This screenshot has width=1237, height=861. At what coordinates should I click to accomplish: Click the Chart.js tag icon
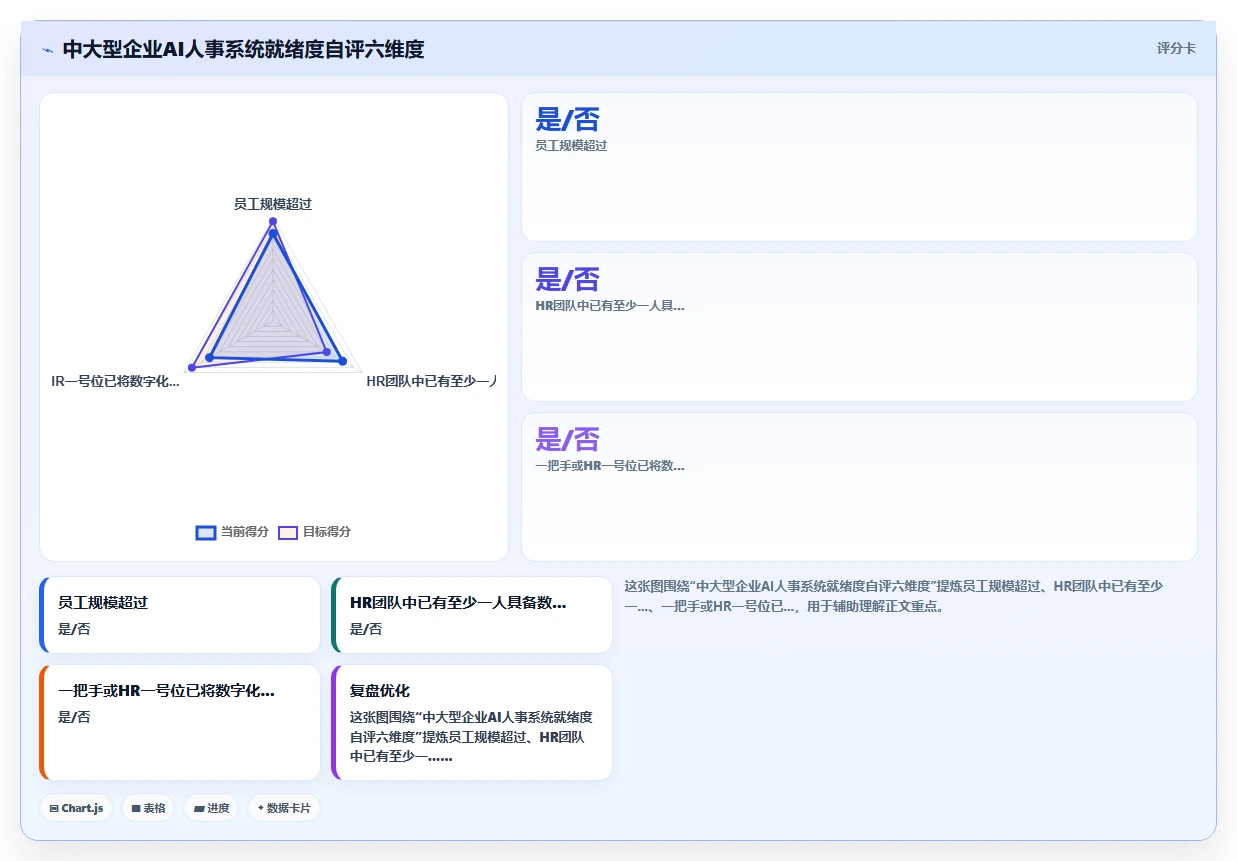click(x=54, y=808)
